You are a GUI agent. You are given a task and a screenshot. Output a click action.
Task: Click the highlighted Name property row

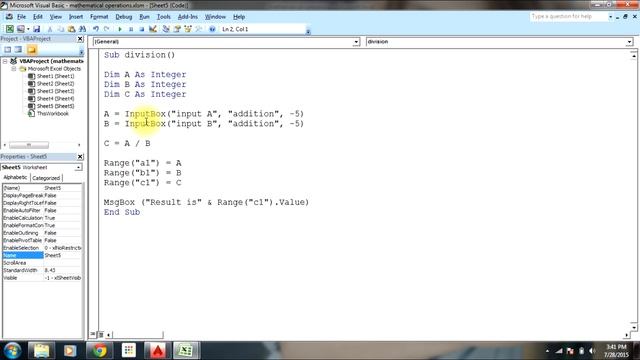pos(42,255)
